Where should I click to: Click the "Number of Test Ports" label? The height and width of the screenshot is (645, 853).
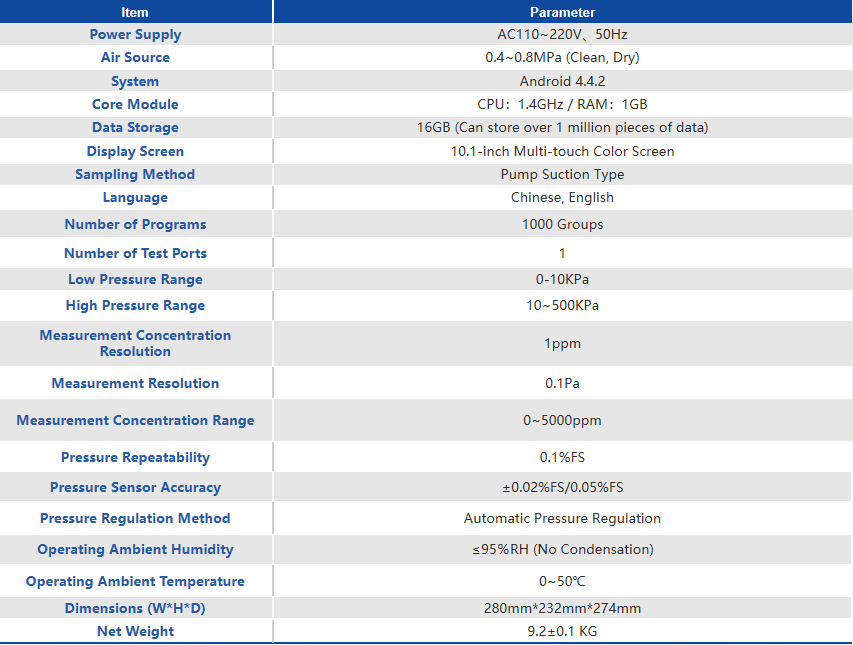[x=135, y=253]
